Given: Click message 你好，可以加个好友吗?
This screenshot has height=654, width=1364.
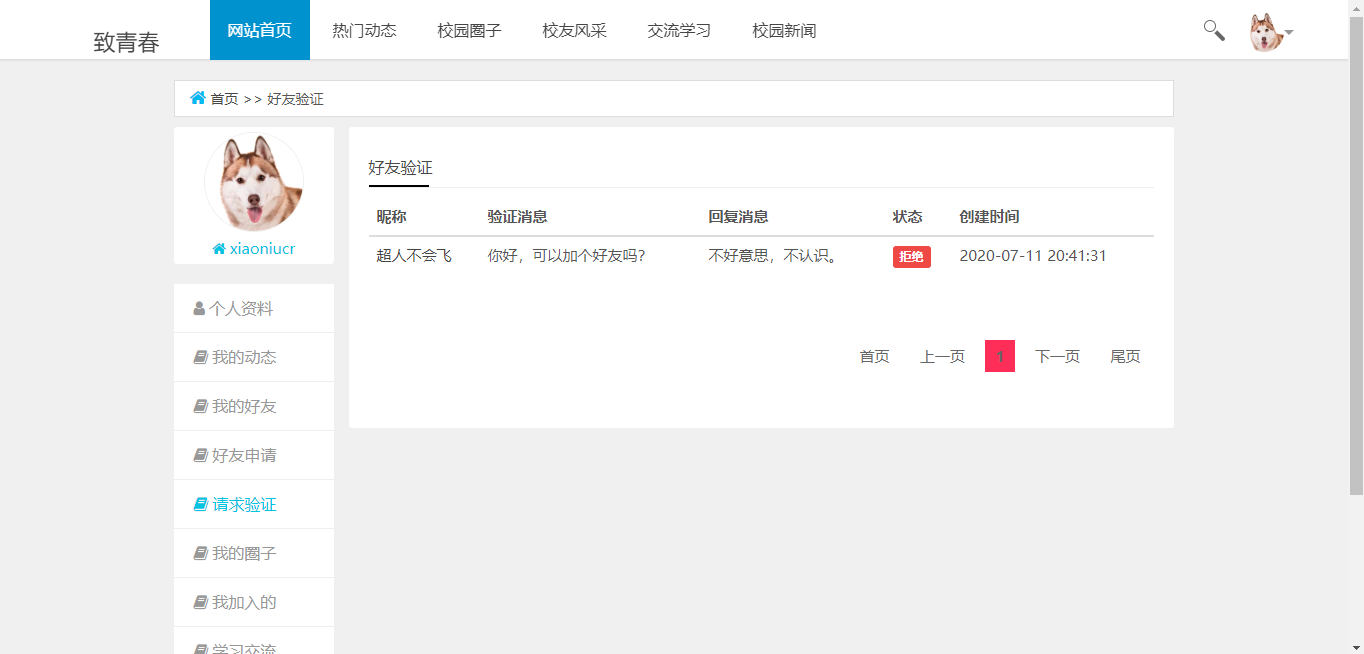Looking at the screenshot, I should tap(566, 256).
